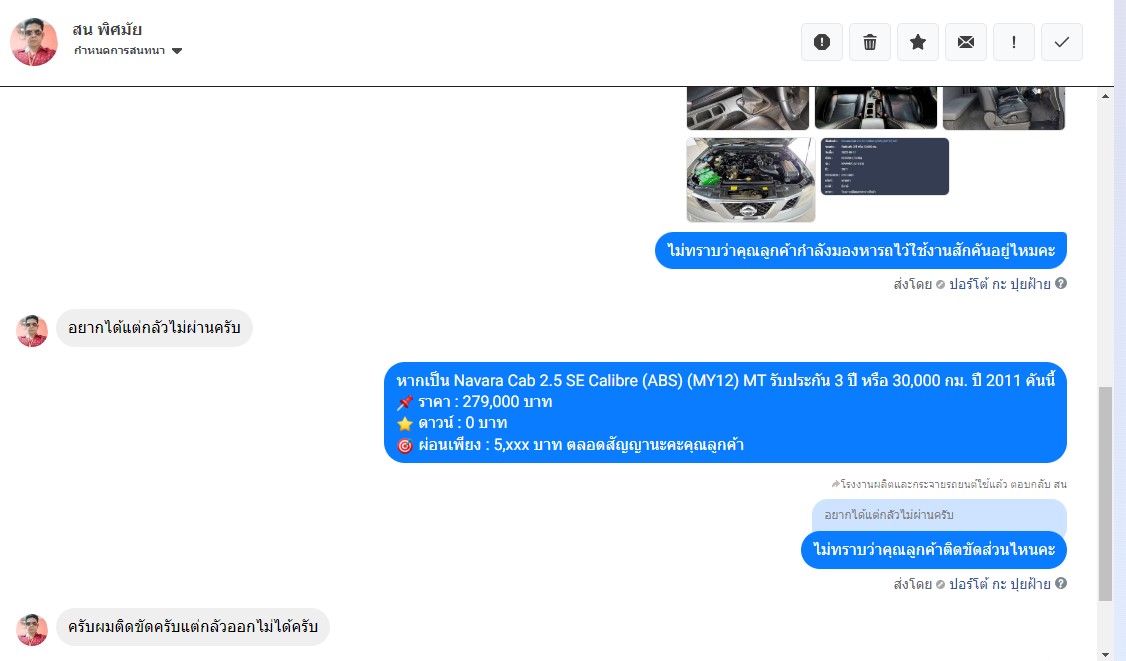
Task: Mark conversation done with checkmark icon
Action: pos(1061,42)
